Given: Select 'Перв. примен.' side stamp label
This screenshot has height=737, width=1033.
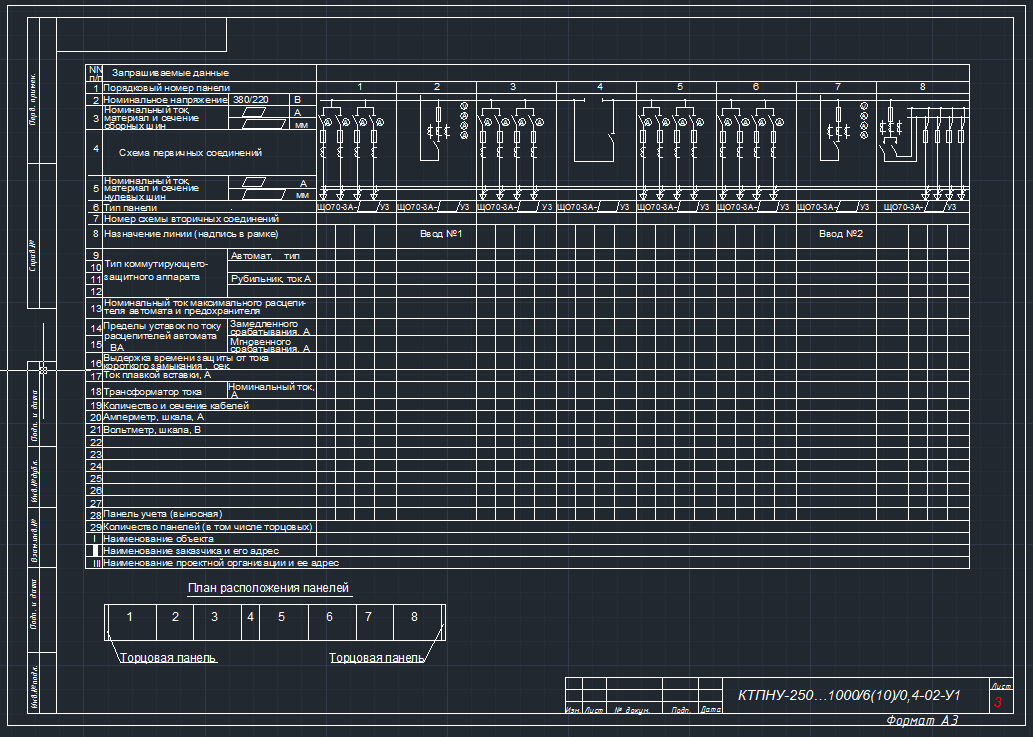Looking at the screenshot, I should click(33, 100).
